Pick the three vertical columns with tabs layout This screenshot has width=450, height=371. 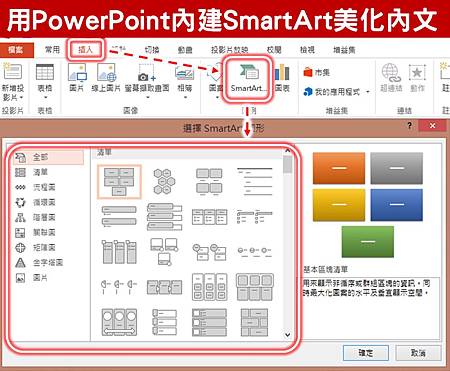click(119, 252)
